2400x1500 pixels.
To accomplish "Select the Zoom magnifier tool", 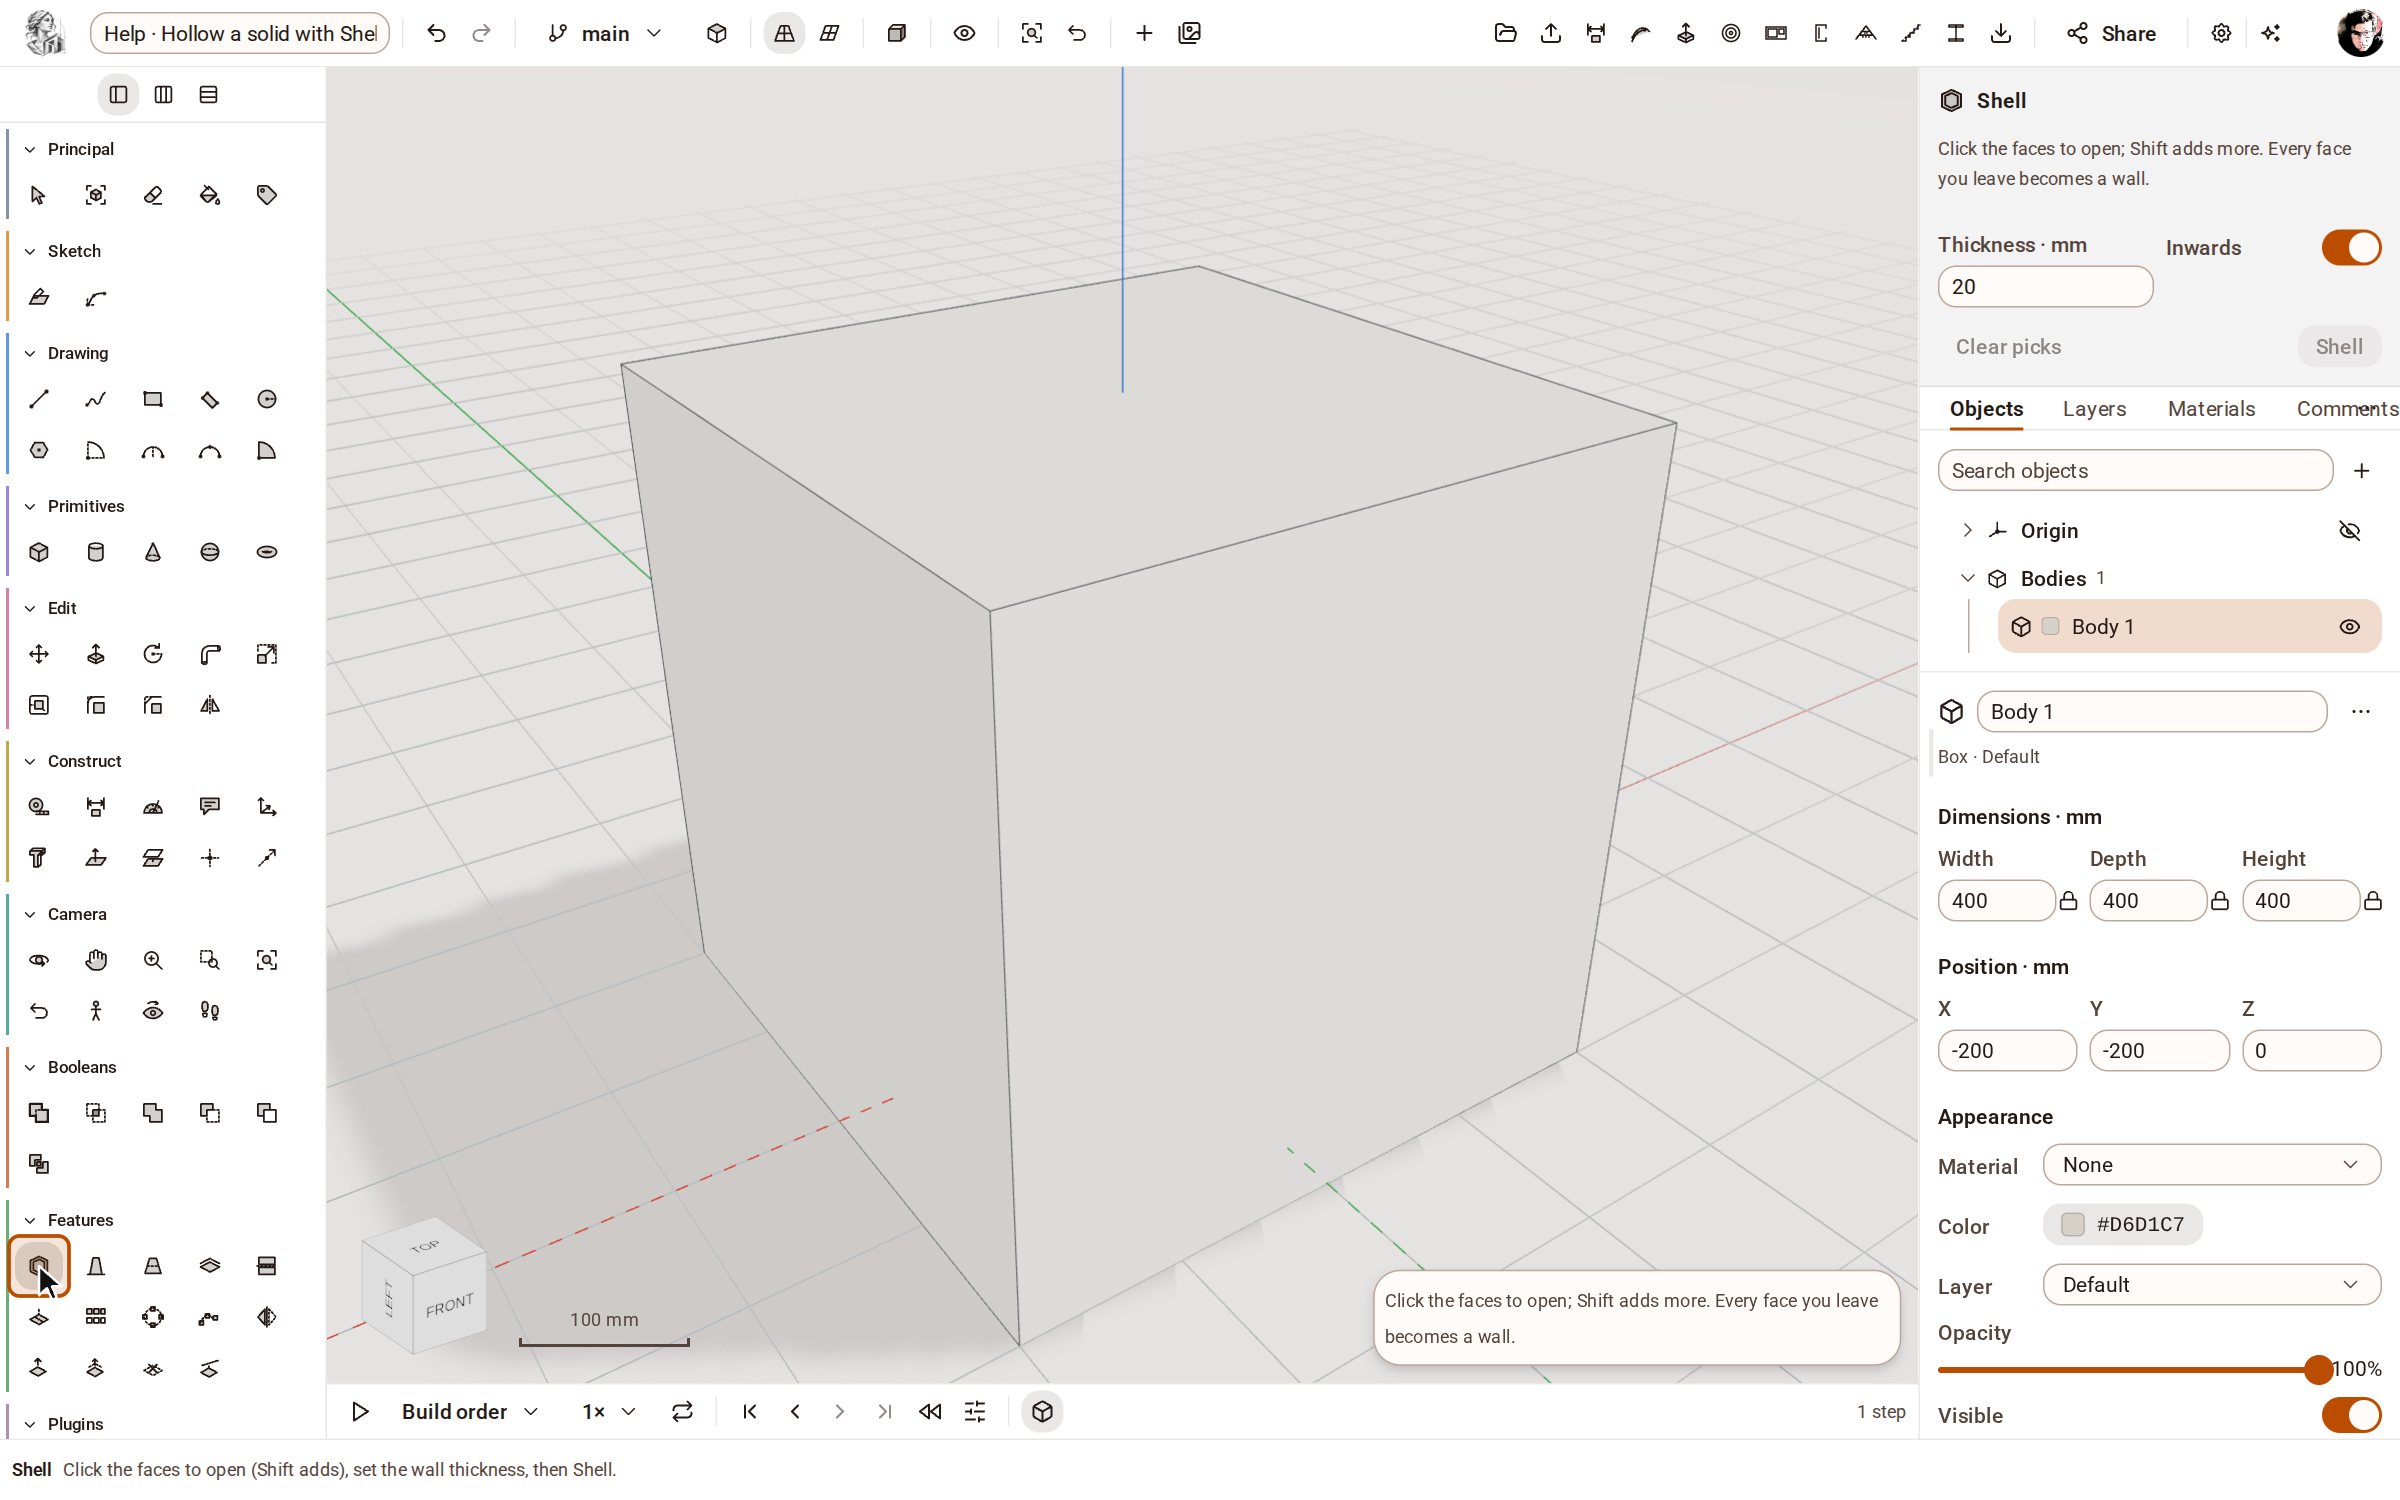I will click(153, 960).
